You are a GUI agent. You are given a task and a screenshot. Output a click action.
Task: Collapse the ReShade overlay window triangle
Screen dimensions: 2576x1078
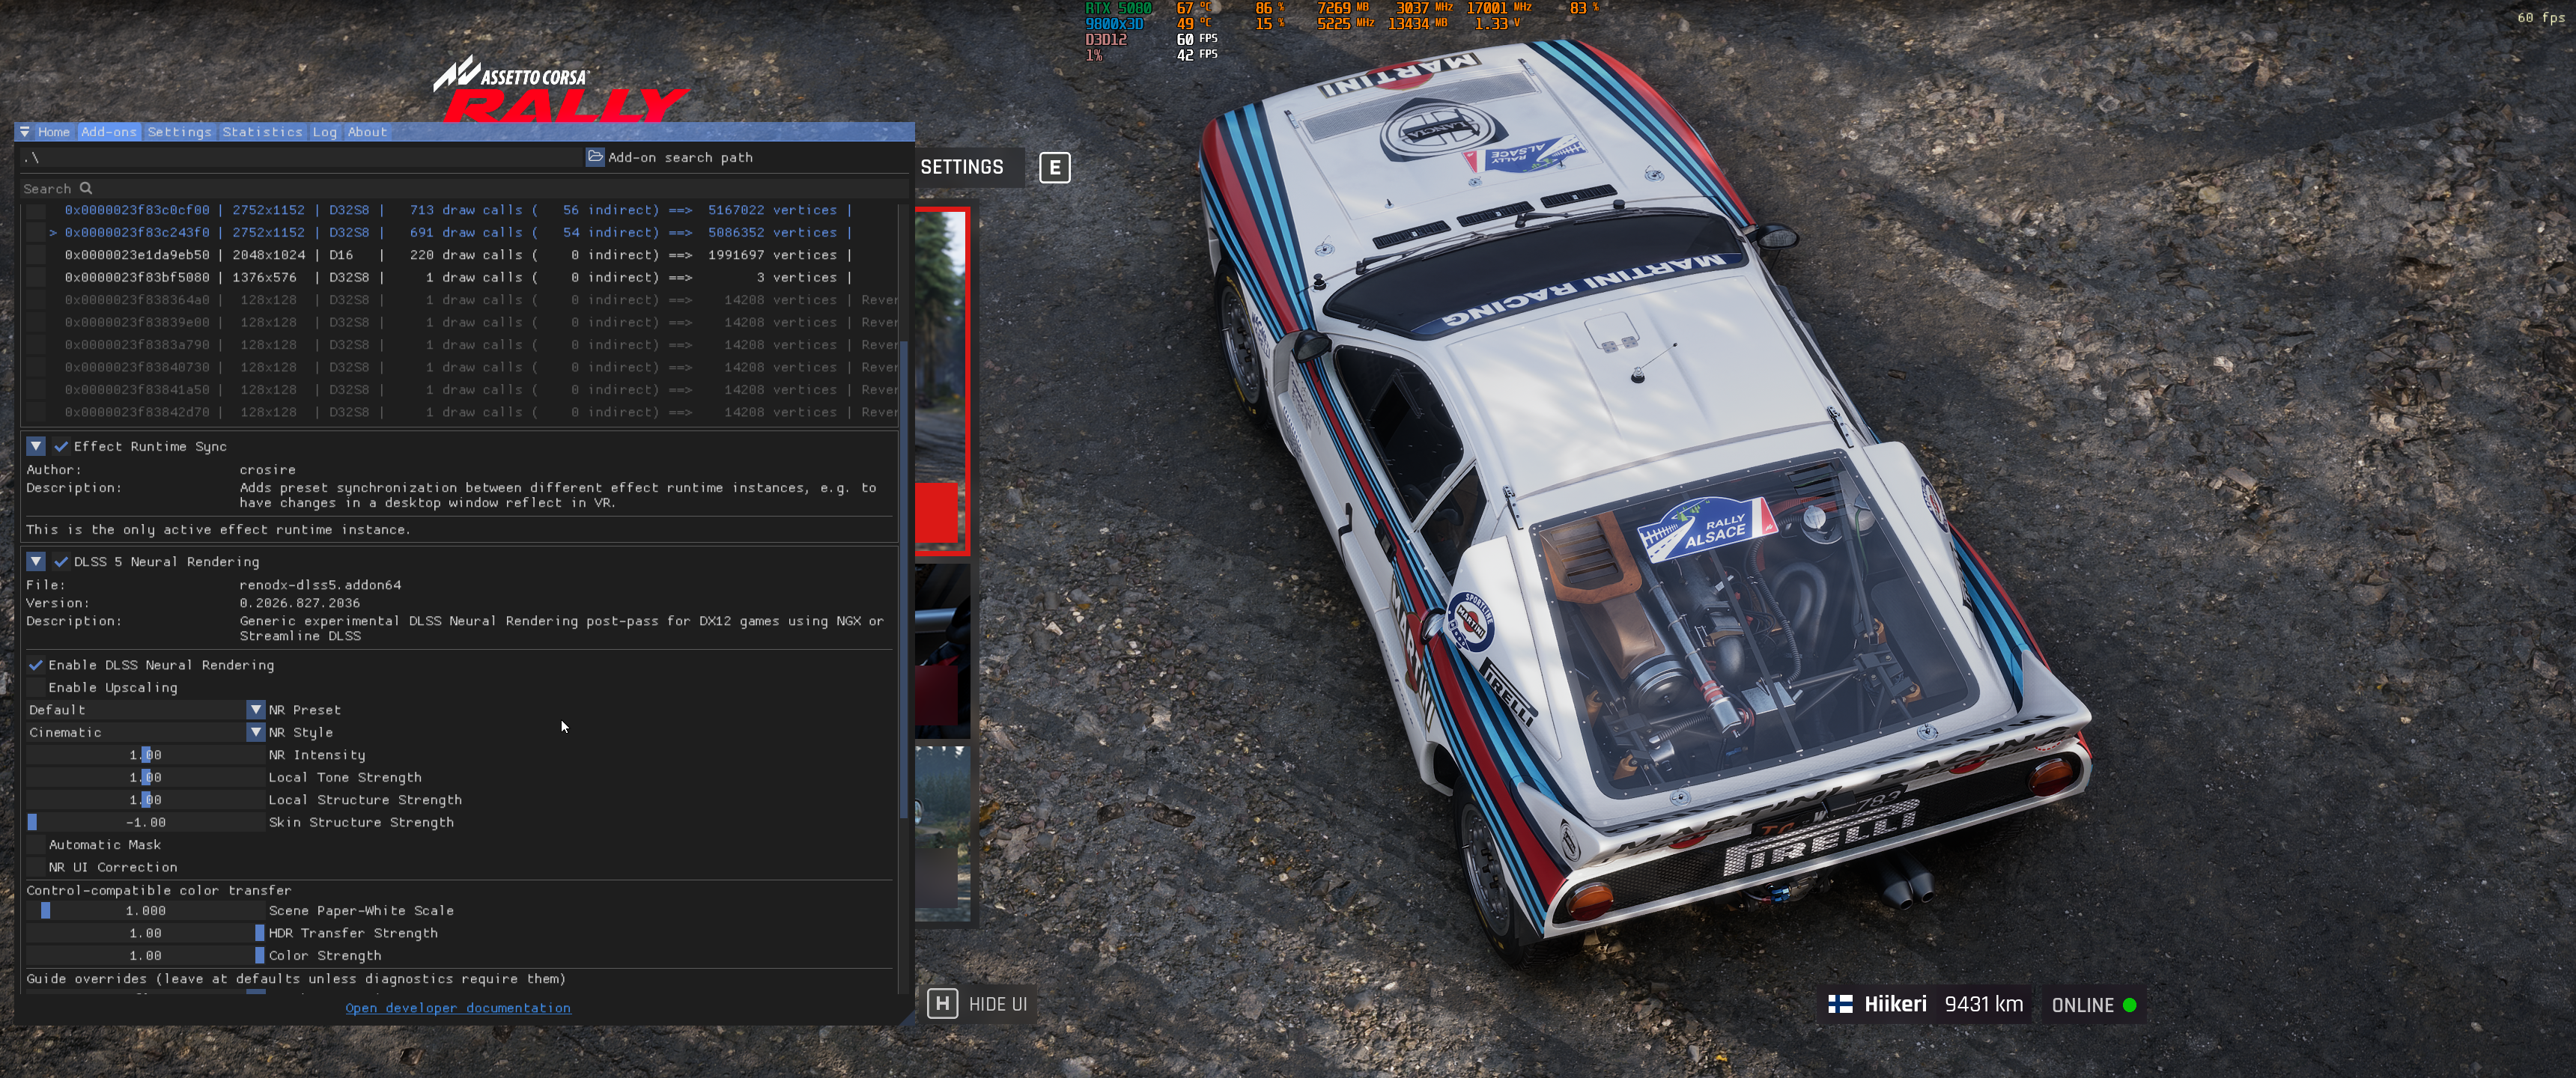[24, 132]
